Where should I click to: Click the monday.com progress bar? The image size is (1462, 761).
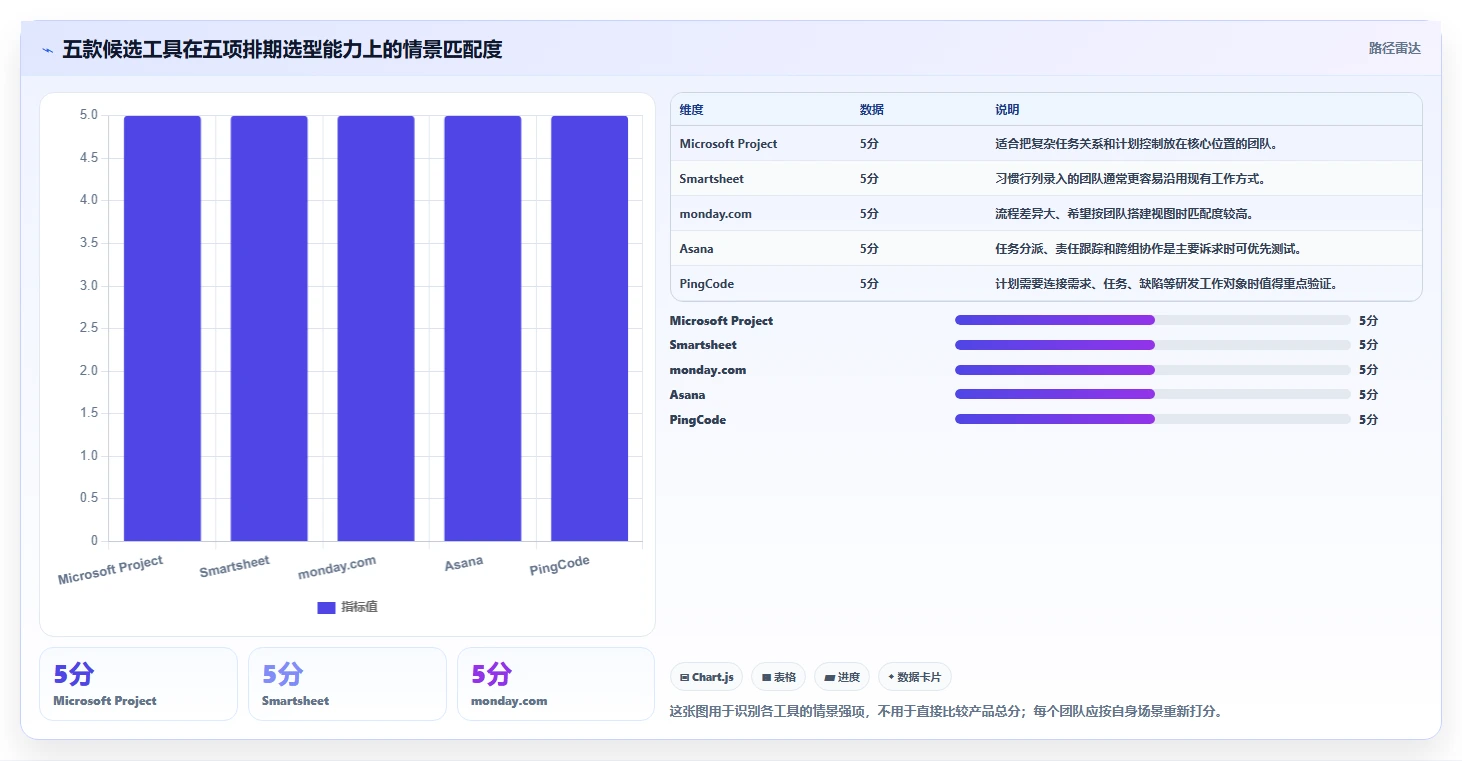1152,370
